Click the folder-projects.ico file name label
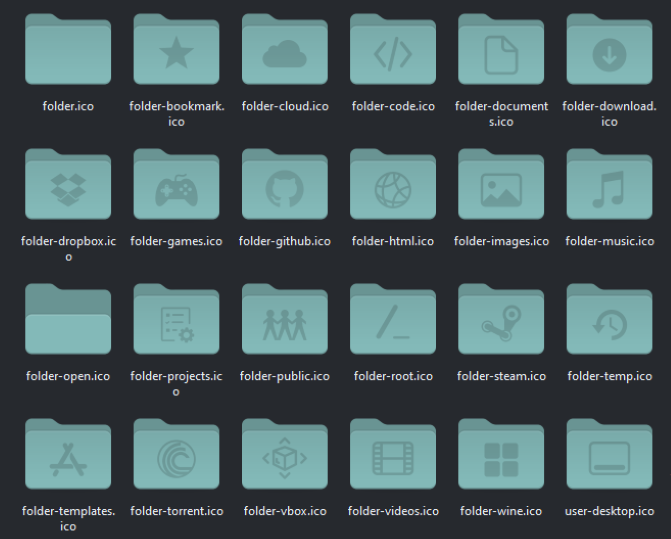The width and height of the screenshot is (671, 539). tap(176, 383)
